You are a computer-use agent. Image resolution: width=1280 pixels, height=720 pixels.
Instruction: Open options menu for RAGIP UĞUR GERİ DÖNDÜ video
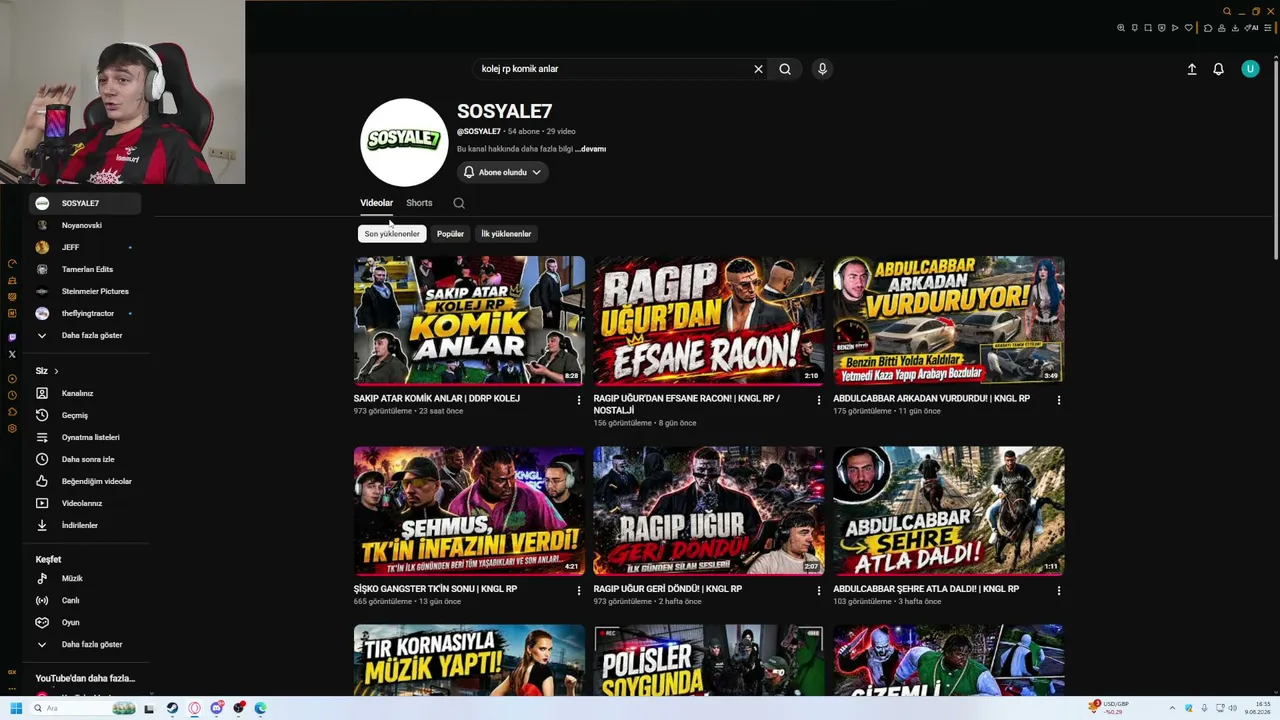click(x=818, y=591)
